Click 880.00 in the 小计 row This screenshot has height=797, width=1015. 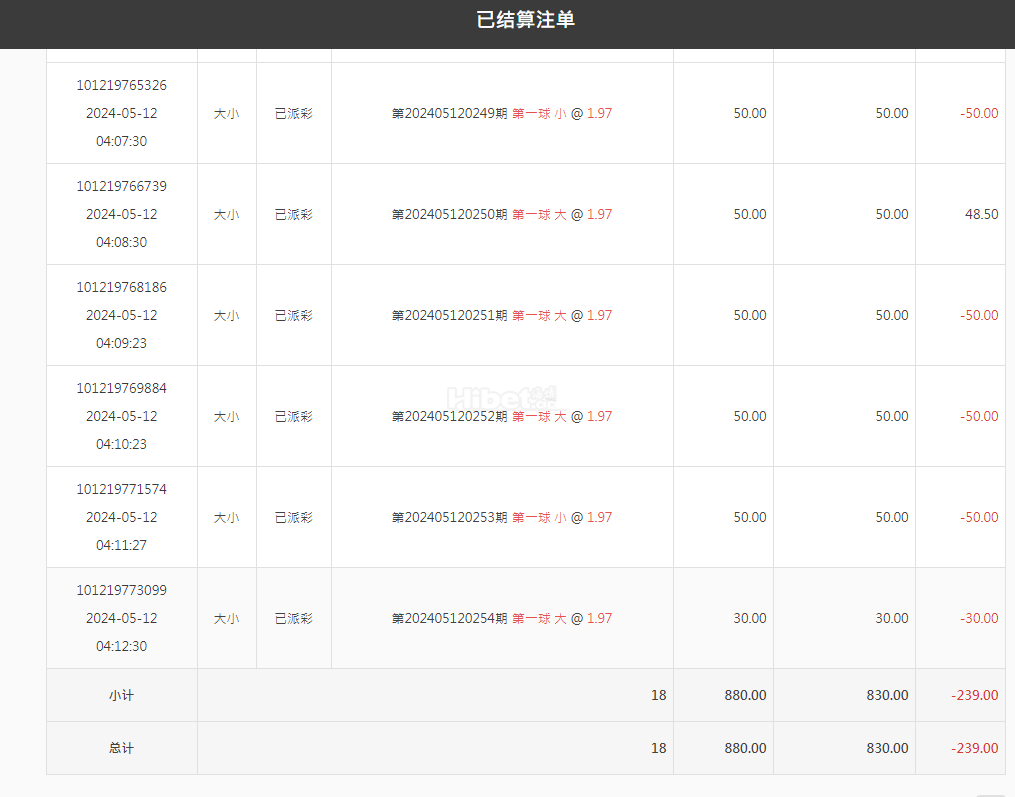[745, 695]
